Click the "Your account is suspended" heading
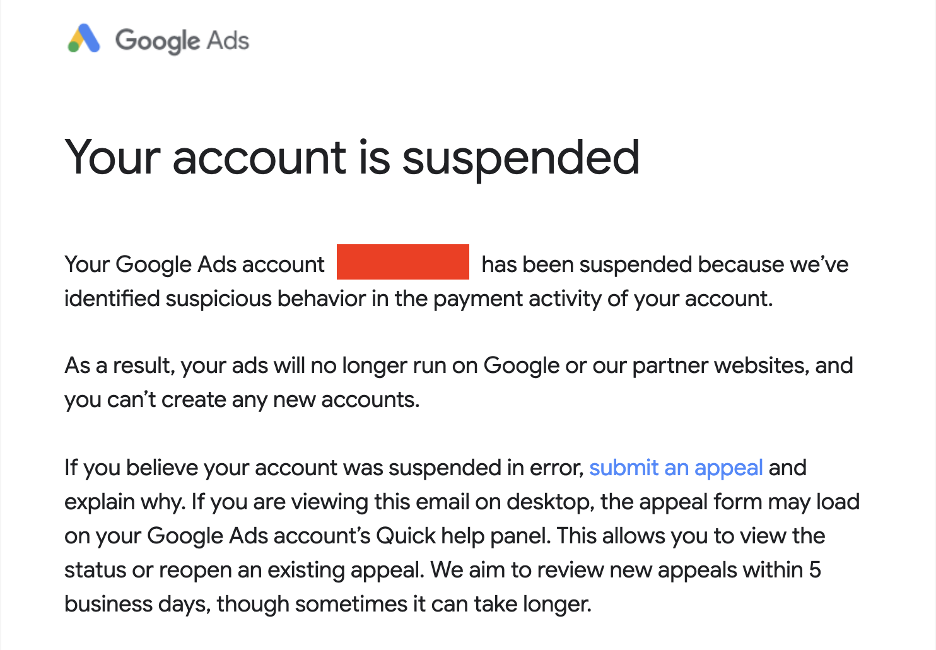 pyautogui.click(x=352, y=157)
